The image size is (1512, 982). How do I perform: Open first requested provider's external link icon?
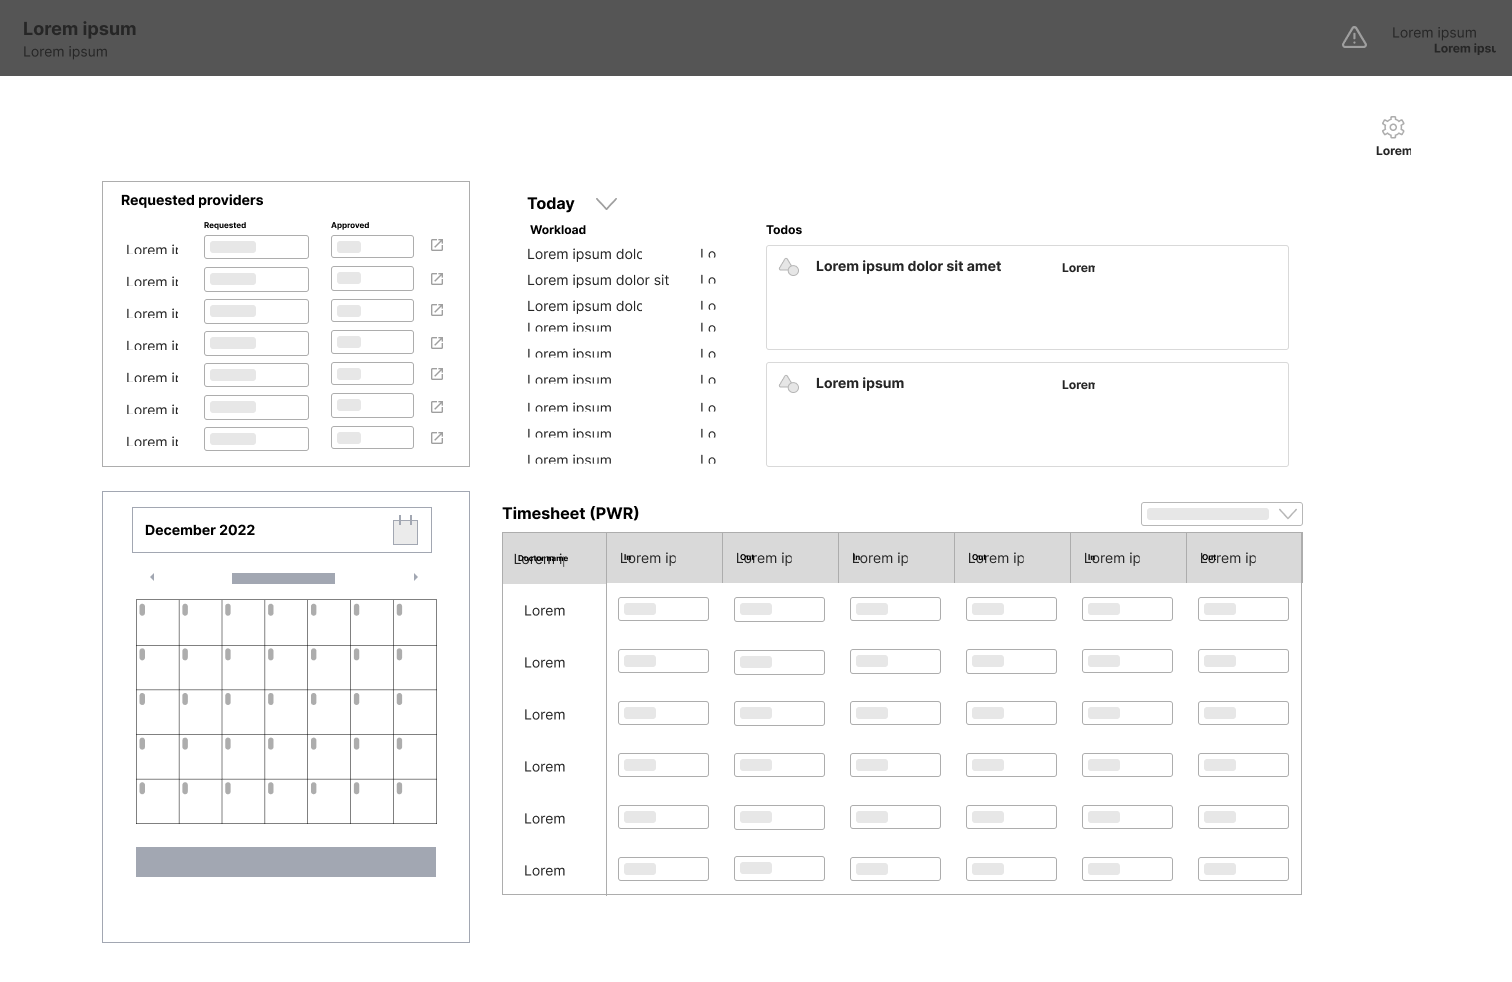(437, 245)
